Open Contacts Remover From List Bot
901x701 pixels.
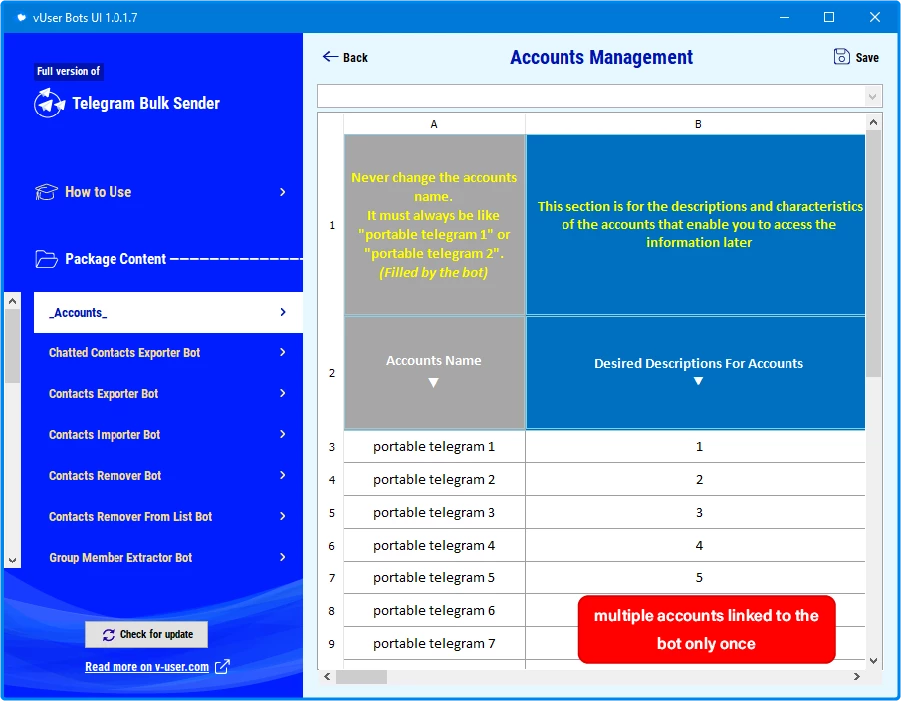click(x=168, y=517)
